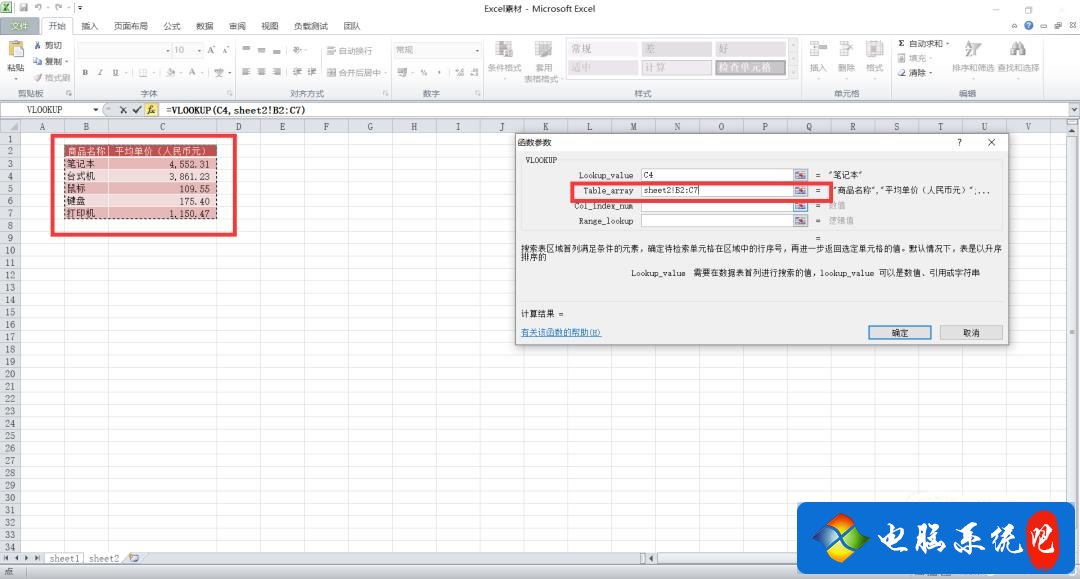This screenshot has width=1080, height=579.
Task: Switch to the 视图 (View) tab
Action: 269,26
